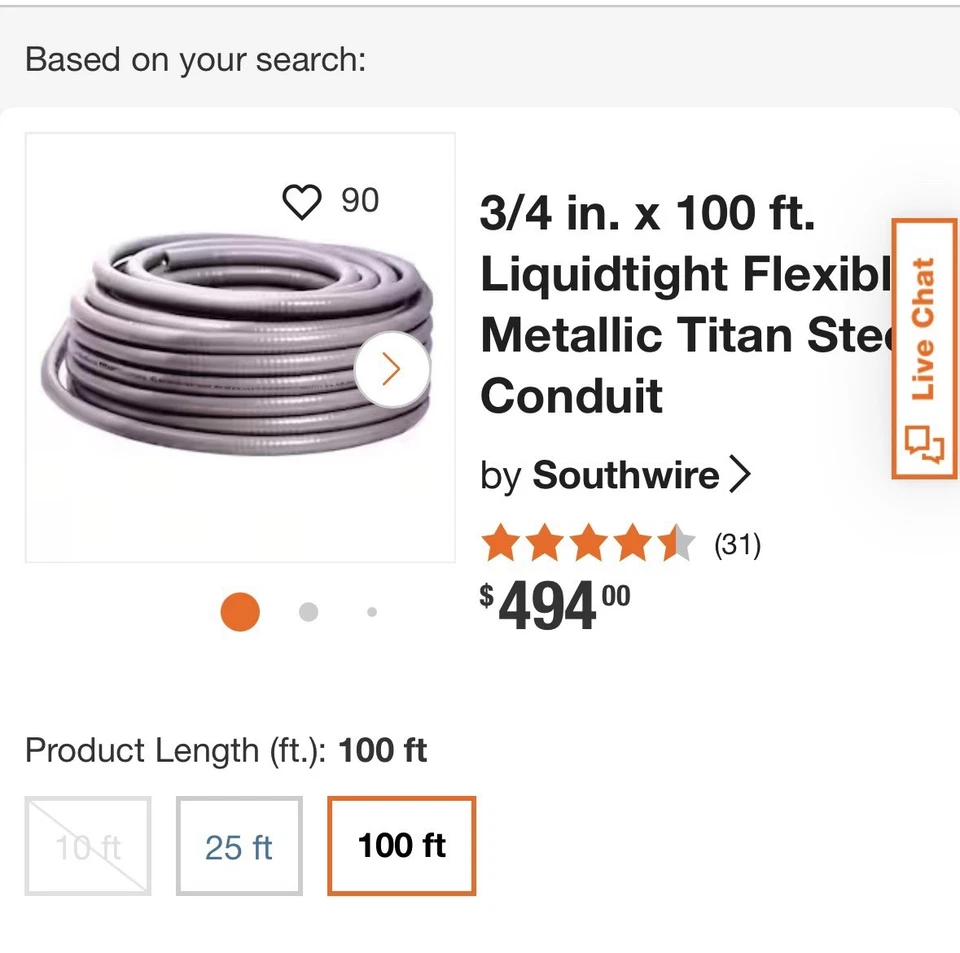The image size is (960, 953).
Task: Click the orange star rating
Action: [x=587, y=545]
